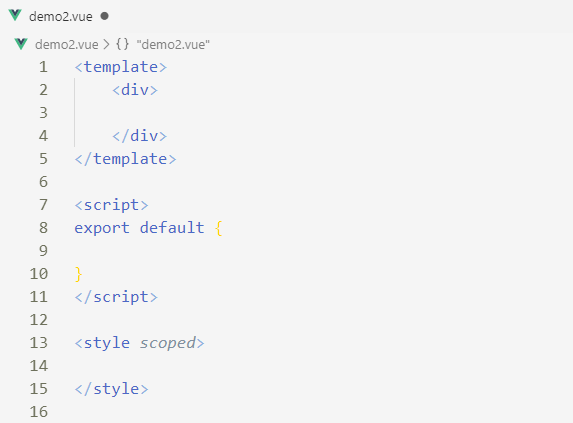Click line number 15 in the gutter
This screenshot has height=423, width=573.
39,389
